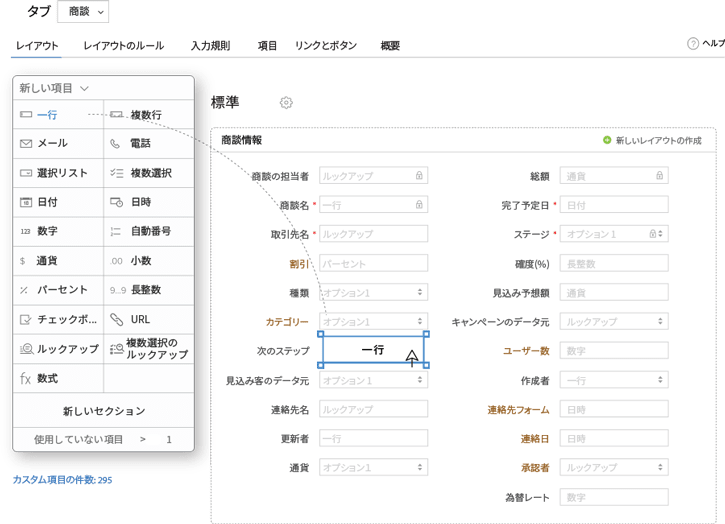
Task: Open the 種類 option dropdown
Action: (373, 293)
